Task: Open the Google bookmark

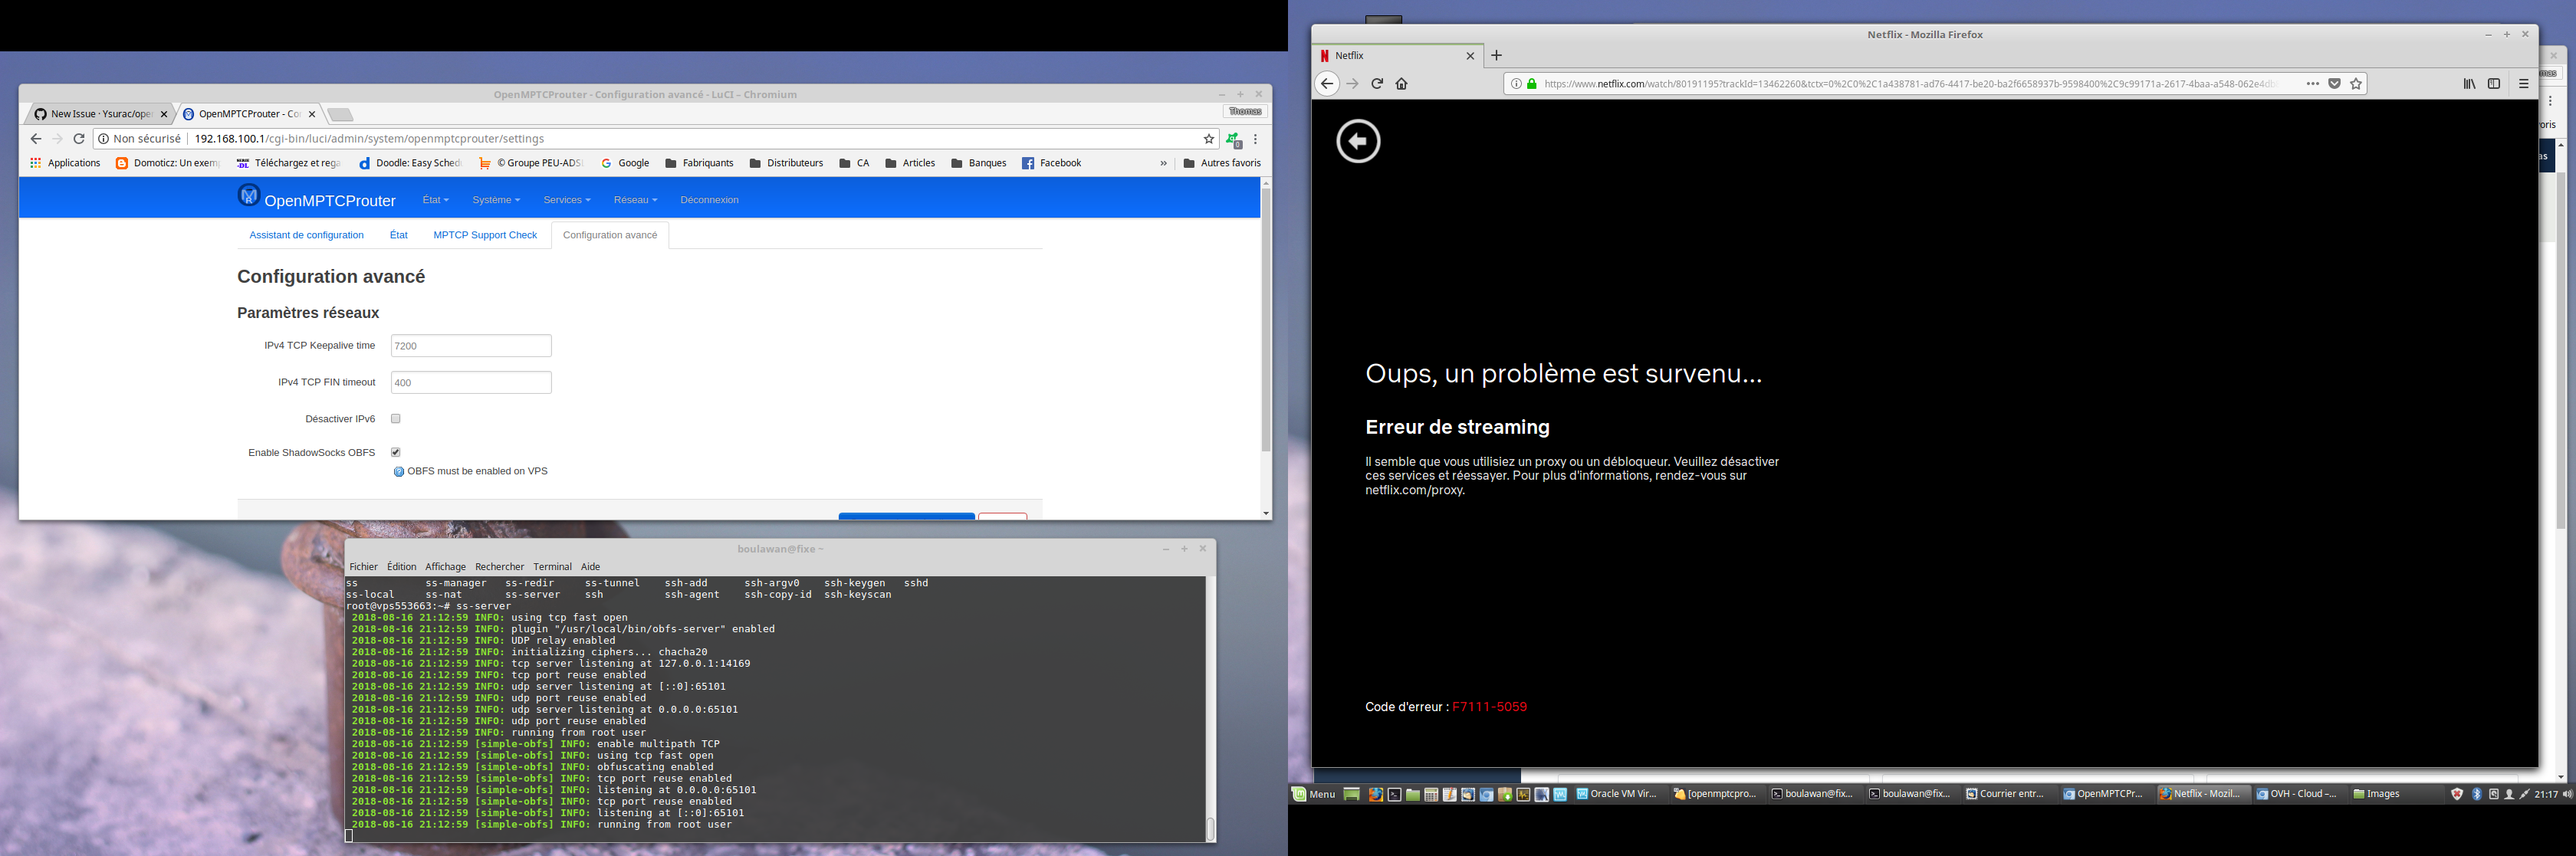Action: click(x=625, y=163)
